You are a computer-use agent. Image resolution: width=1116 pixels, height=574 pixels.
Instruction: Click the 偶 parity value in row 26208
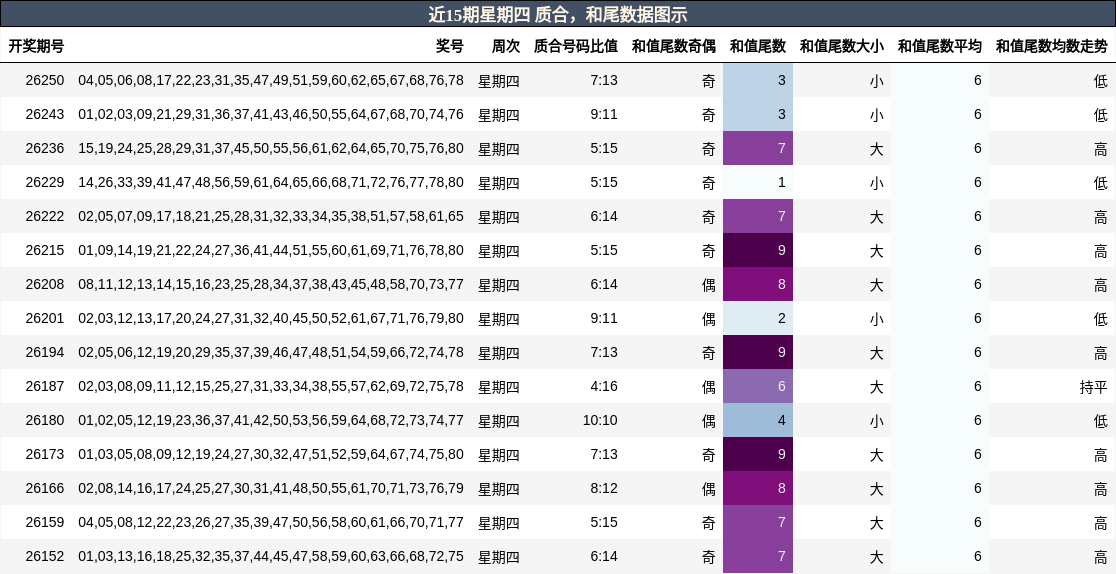[708, 285]
